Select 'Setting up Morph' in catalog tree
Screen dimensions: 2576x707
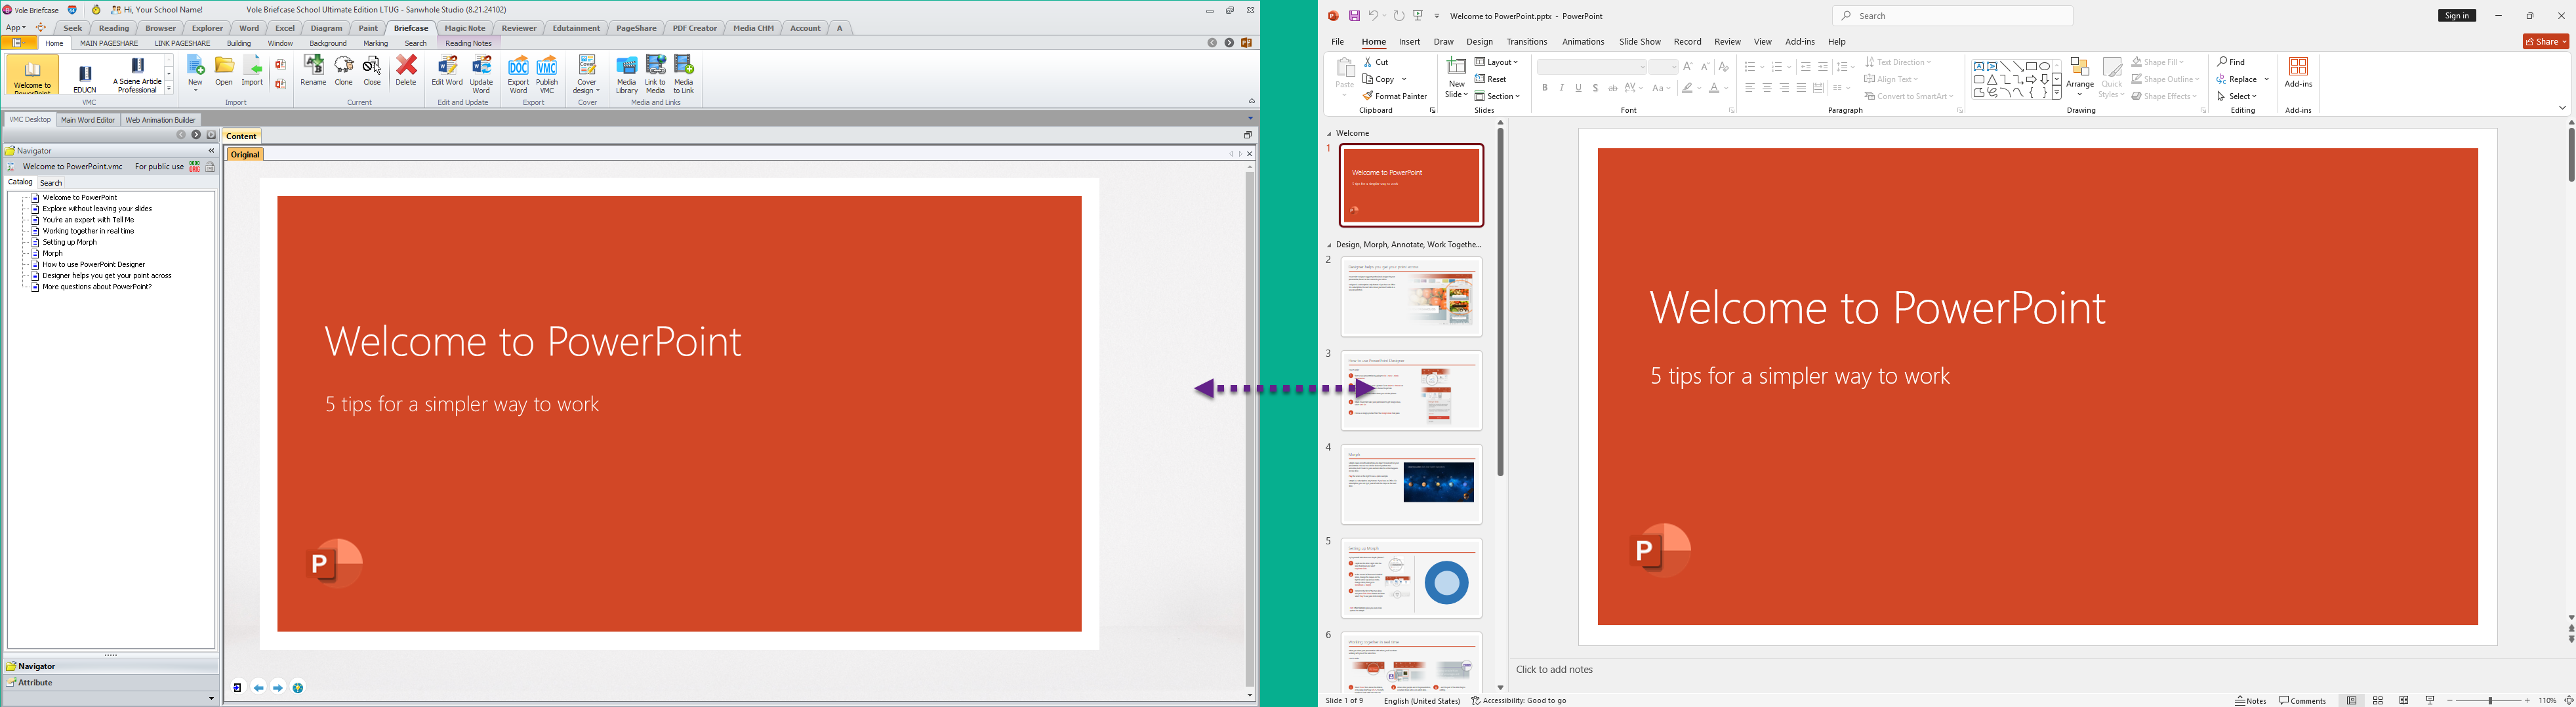[x=70, y=242]
